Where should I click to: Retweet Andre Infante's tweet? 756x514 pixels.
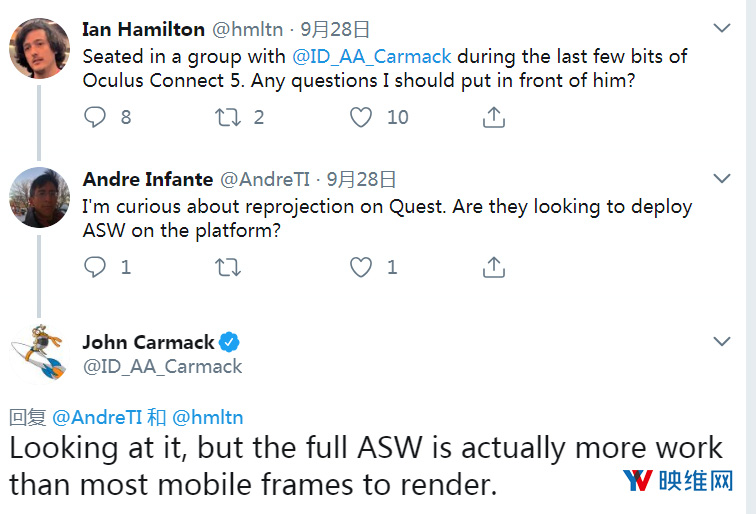coord(228,267)
